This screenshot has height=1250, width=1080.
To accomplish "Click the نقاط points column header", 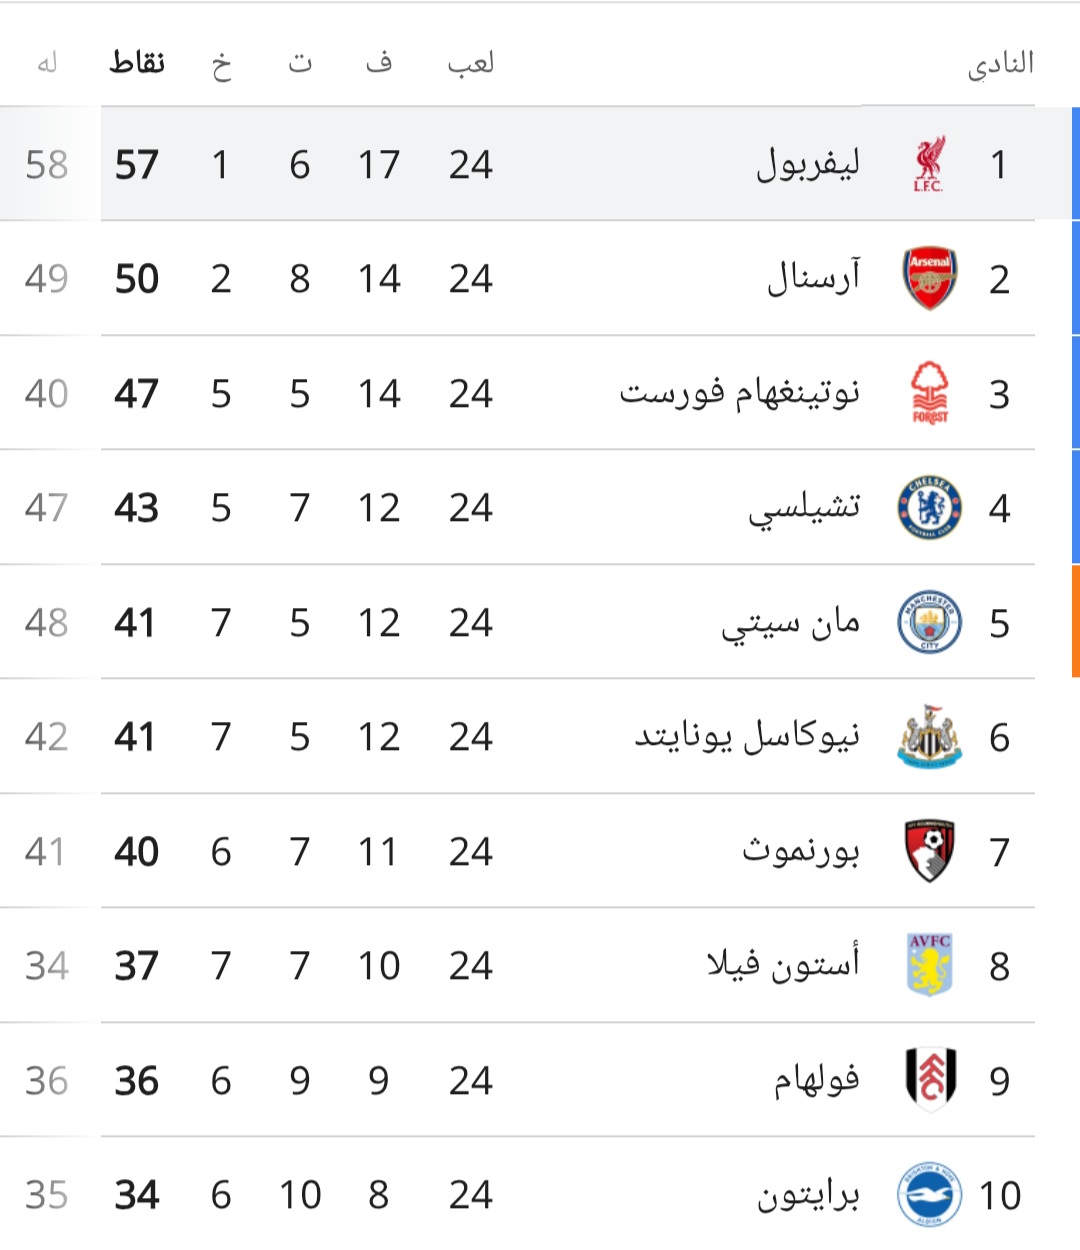I will [x=137, y=63].
